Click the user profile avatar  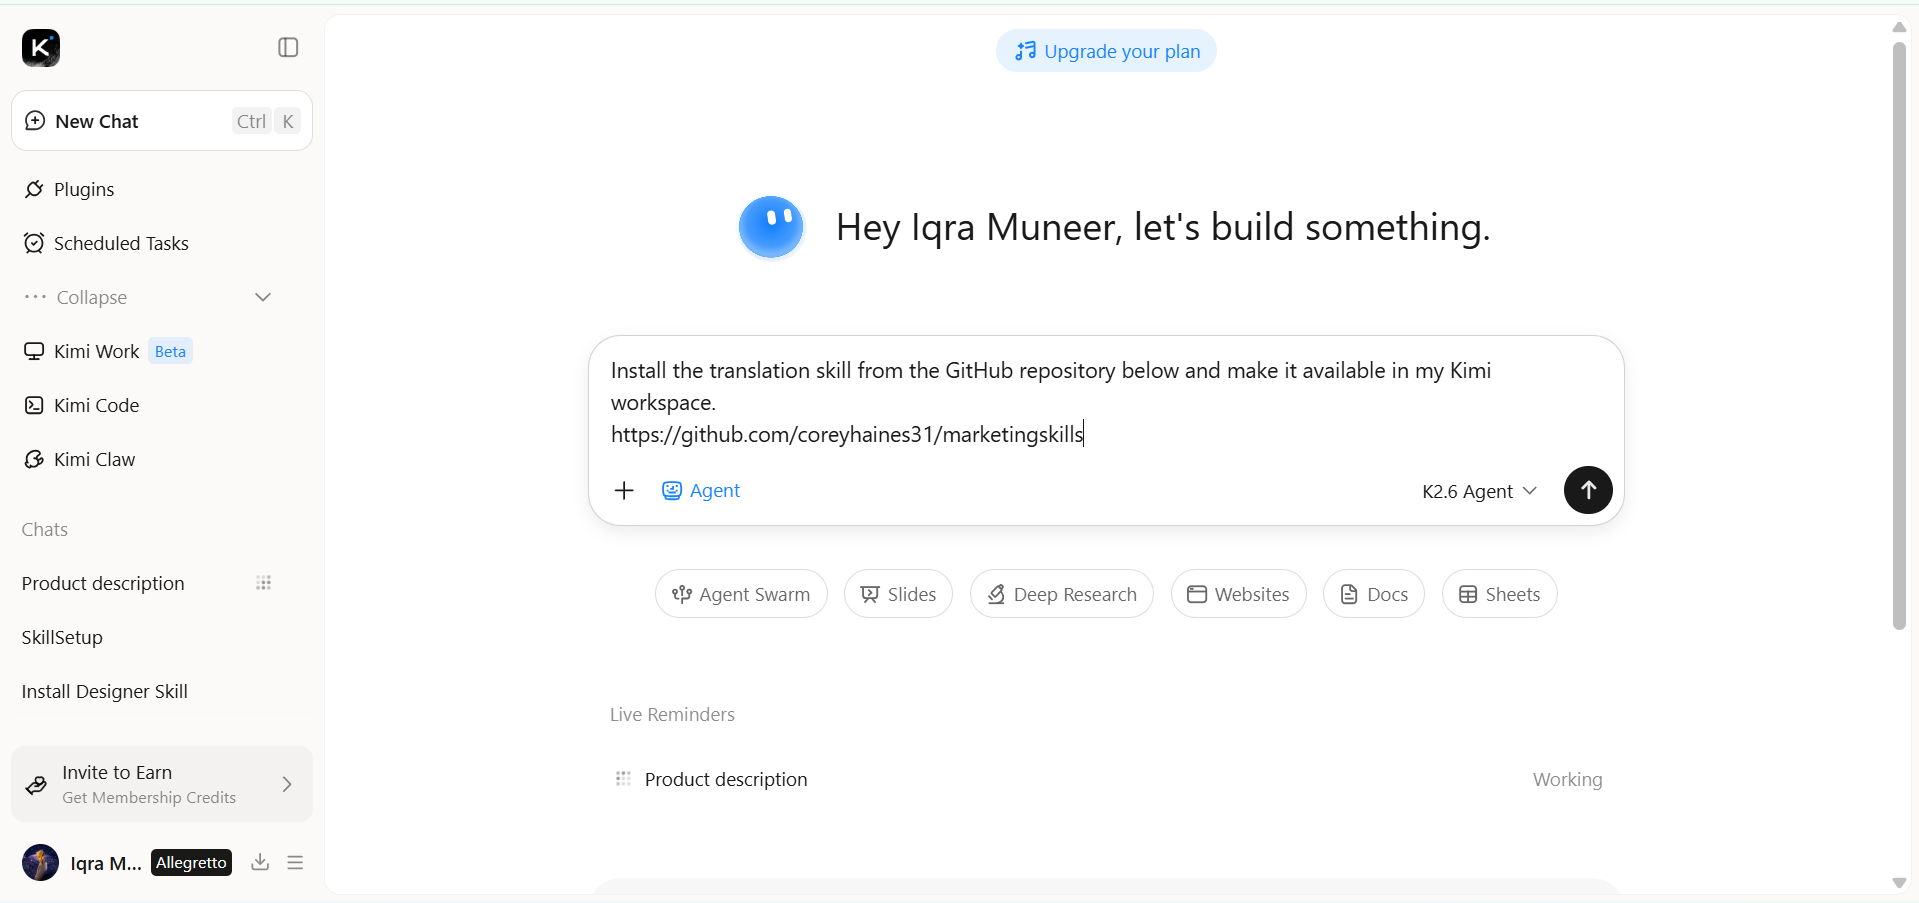click(x=40, y=862)
